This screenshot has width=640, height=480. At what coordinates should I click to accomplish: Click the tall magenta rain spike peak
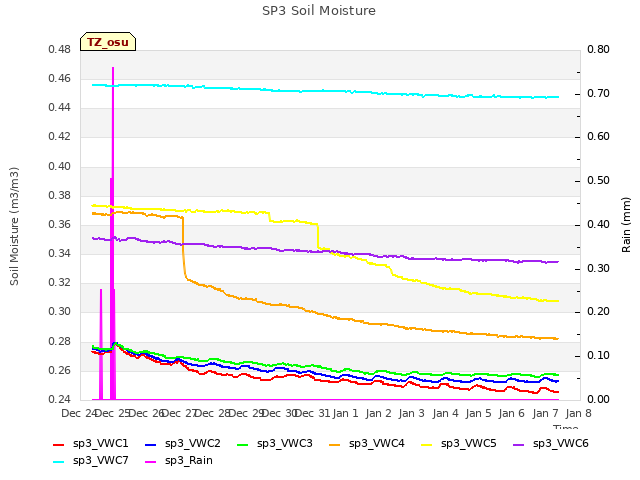113,69
